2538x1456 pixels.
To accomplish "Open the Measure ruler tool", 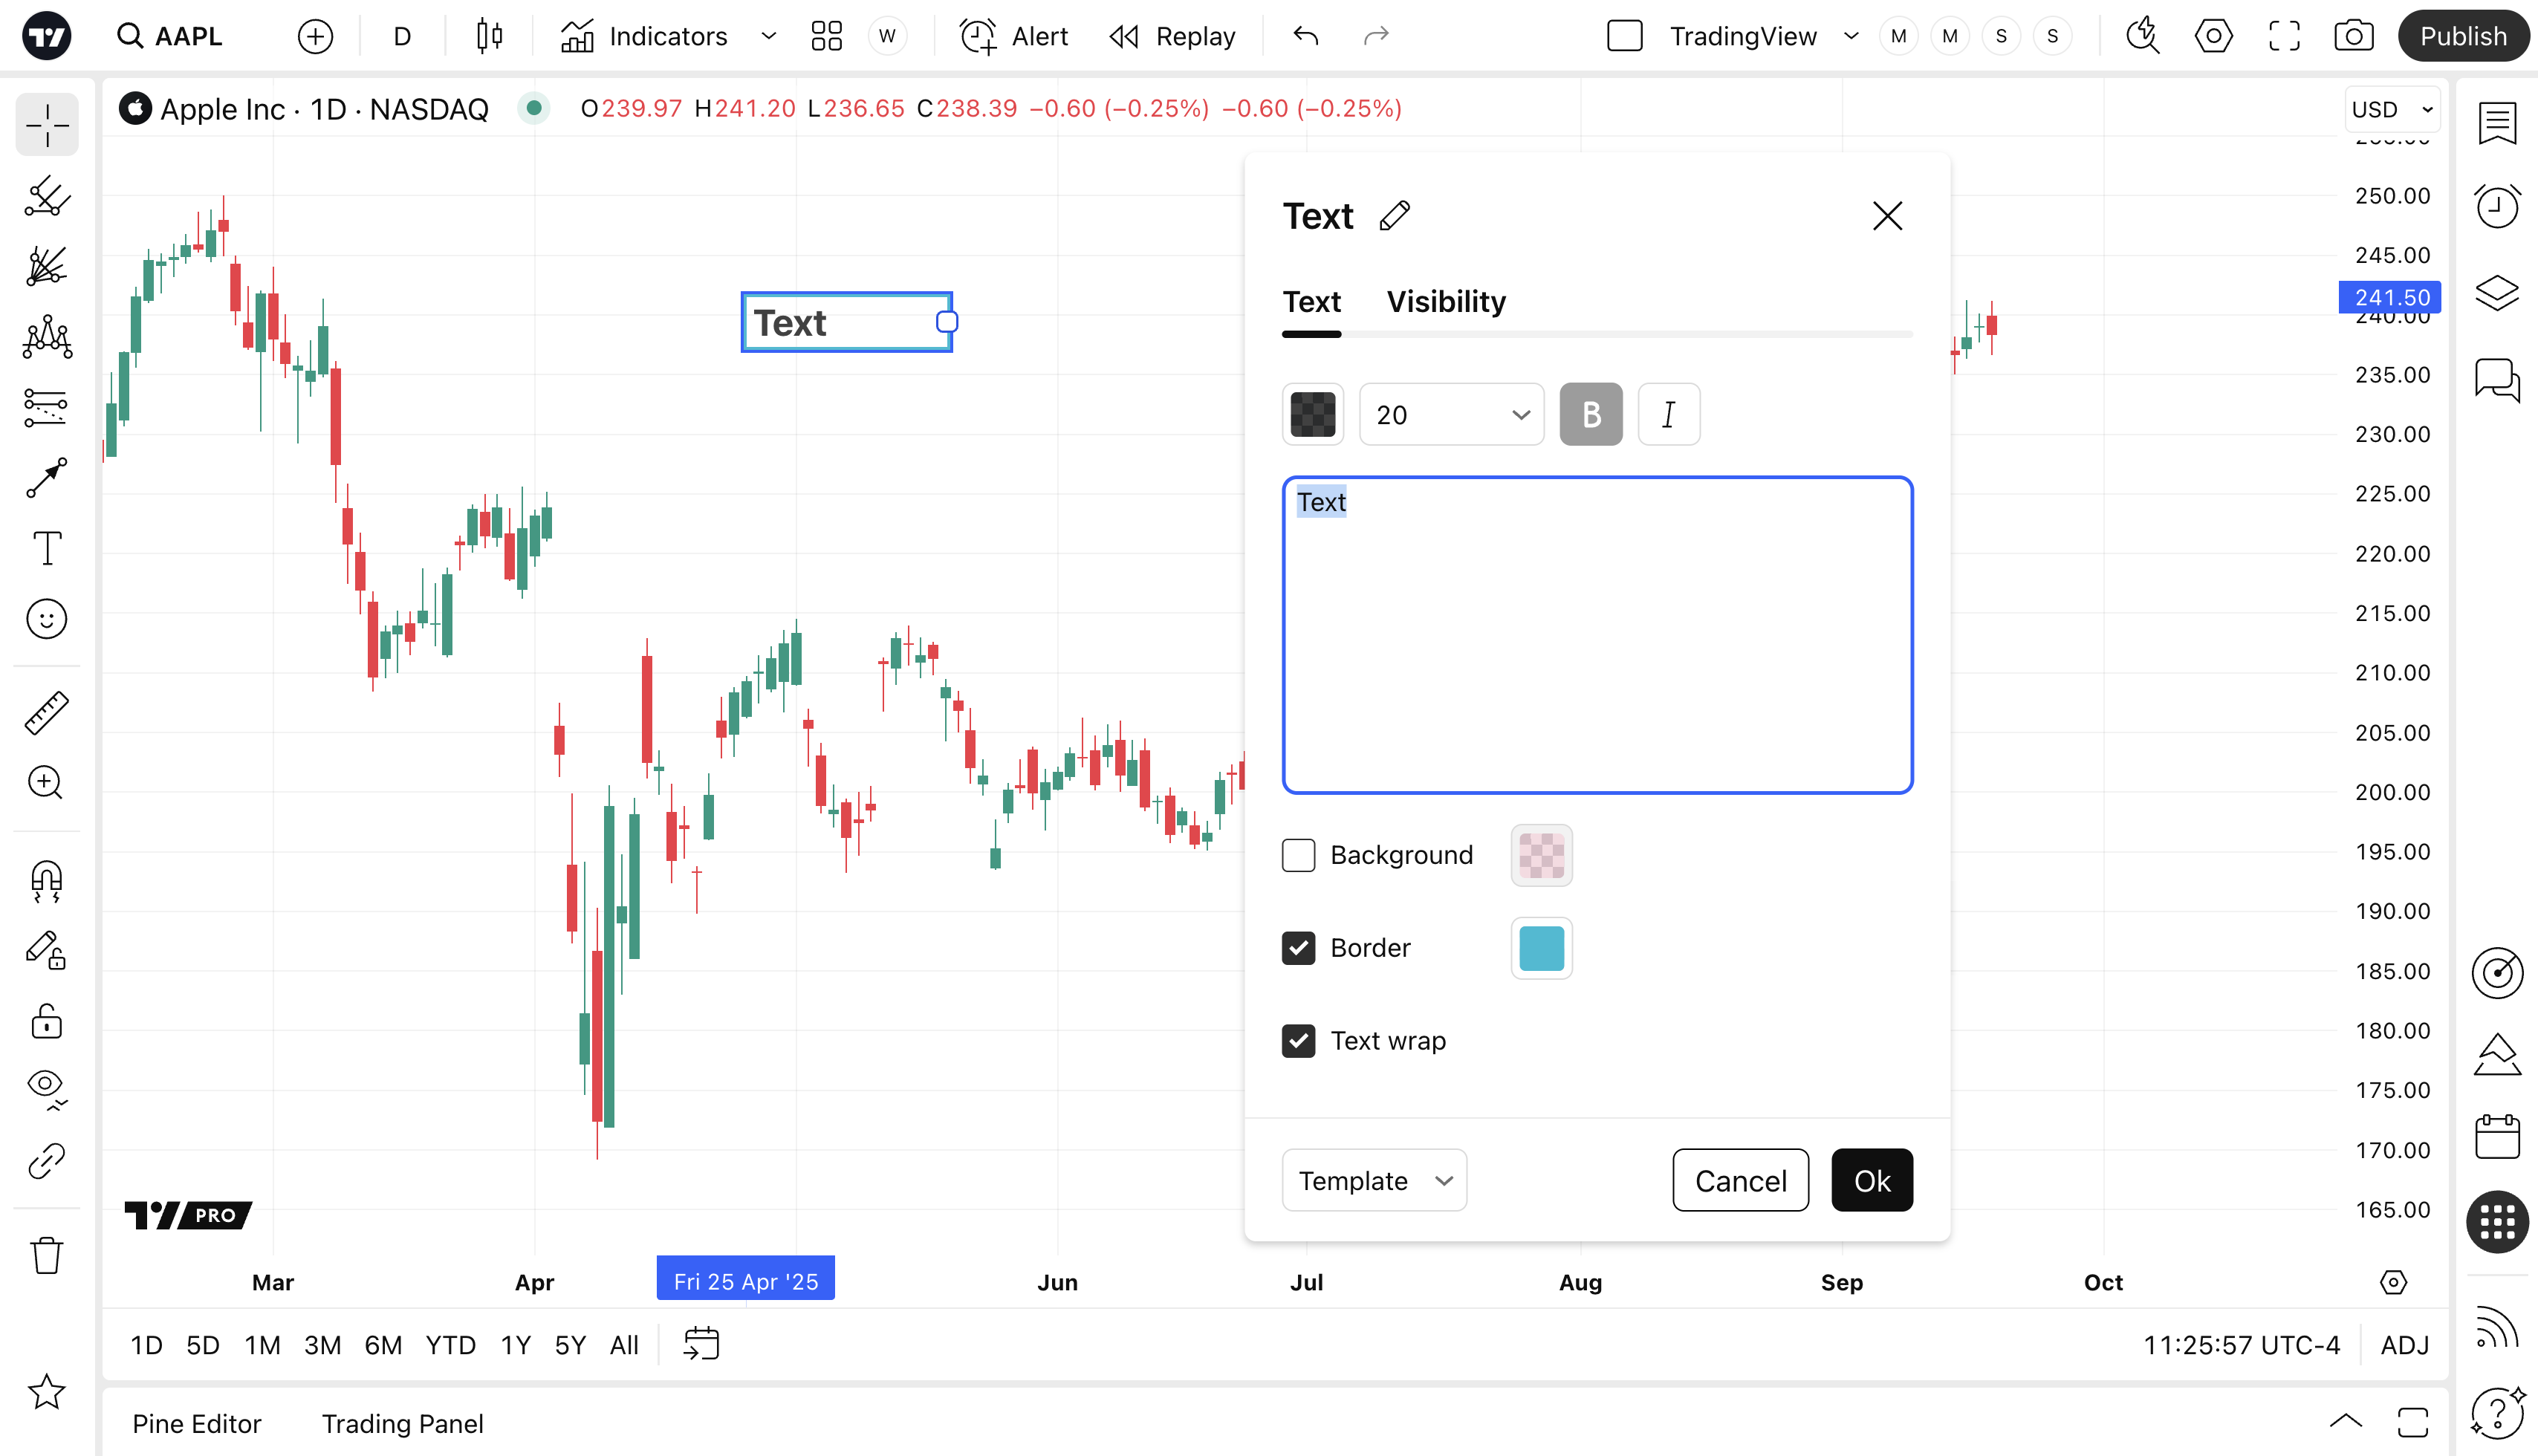I will pos(46,712).
